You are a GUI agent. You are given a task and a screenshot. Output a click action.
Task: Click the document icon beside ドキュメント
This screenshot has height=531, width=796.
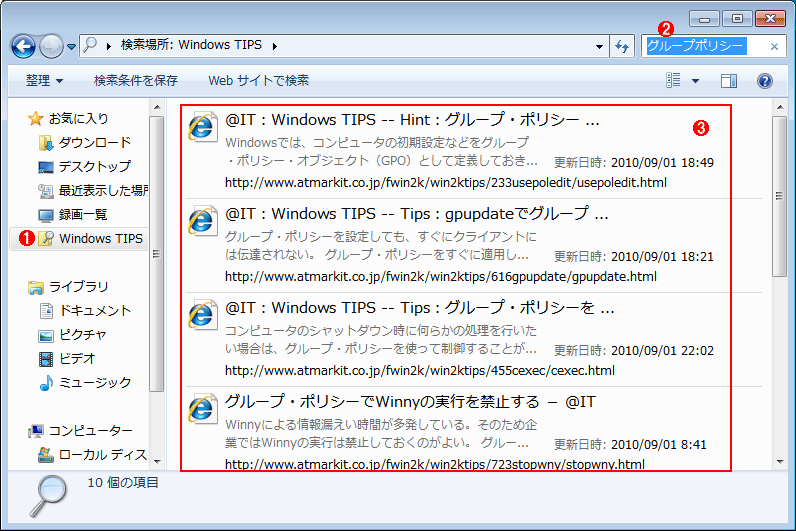46,310
